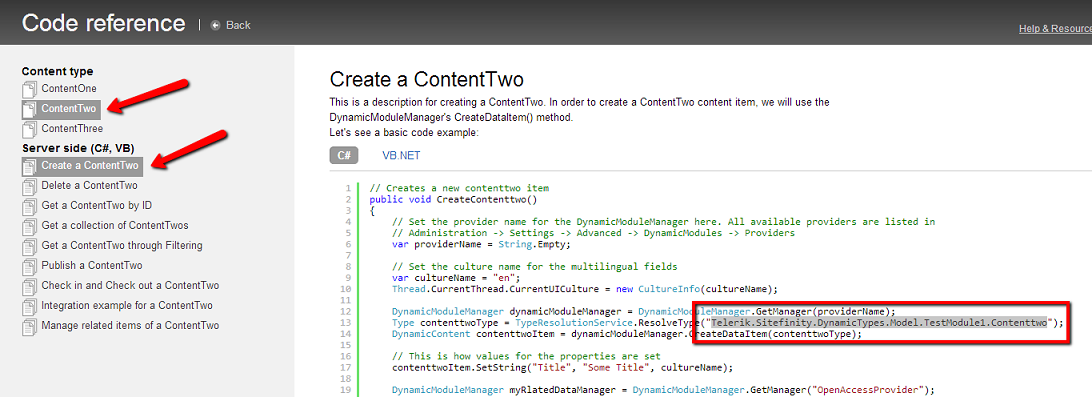Click icon beside Check in and Check out

pos(29,286)
